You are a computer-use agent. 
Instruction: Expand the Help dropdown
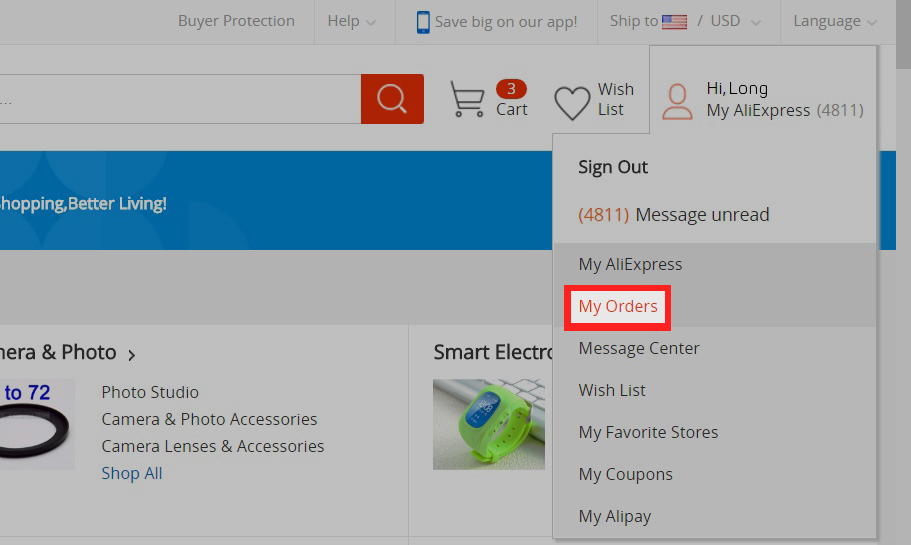(352, 21)
